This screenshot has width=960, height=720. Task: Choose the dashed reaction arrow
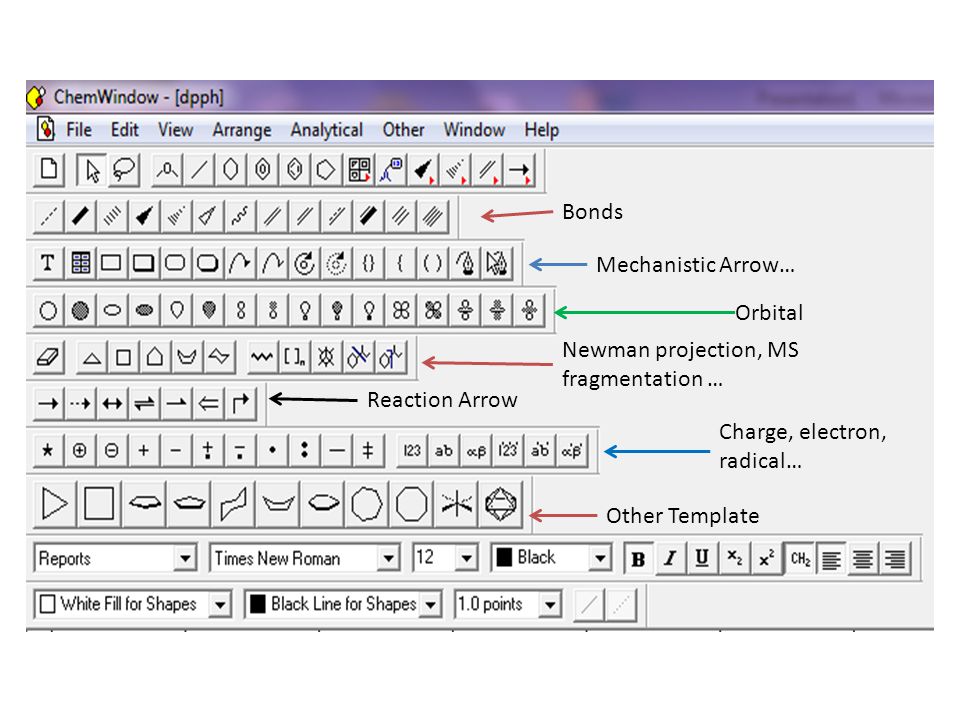[80, 403]
